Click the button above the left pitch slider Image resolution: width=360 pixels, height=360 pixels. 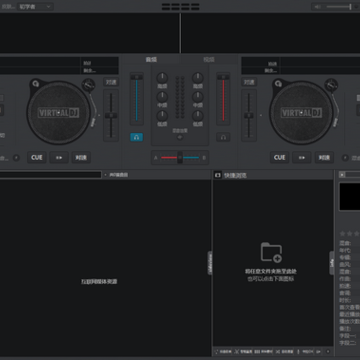pos(111,82)
